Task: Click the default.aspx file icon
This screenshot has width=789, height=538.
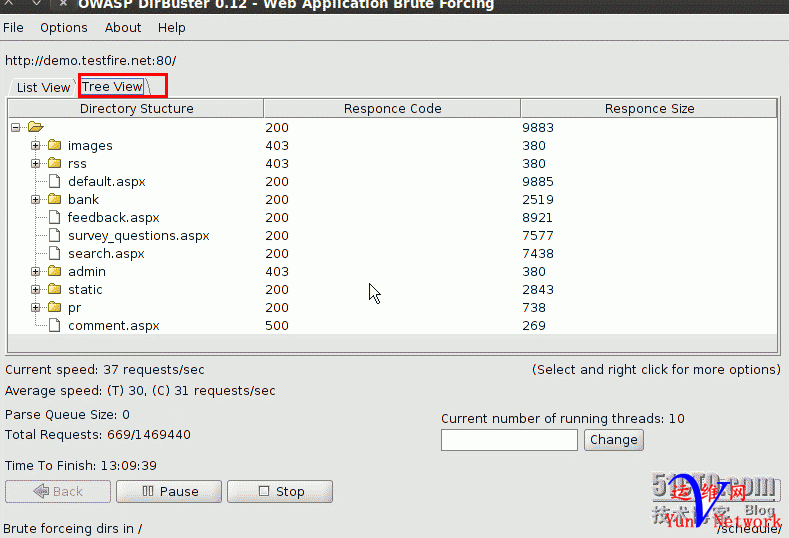Action: [x=54, y=181]
